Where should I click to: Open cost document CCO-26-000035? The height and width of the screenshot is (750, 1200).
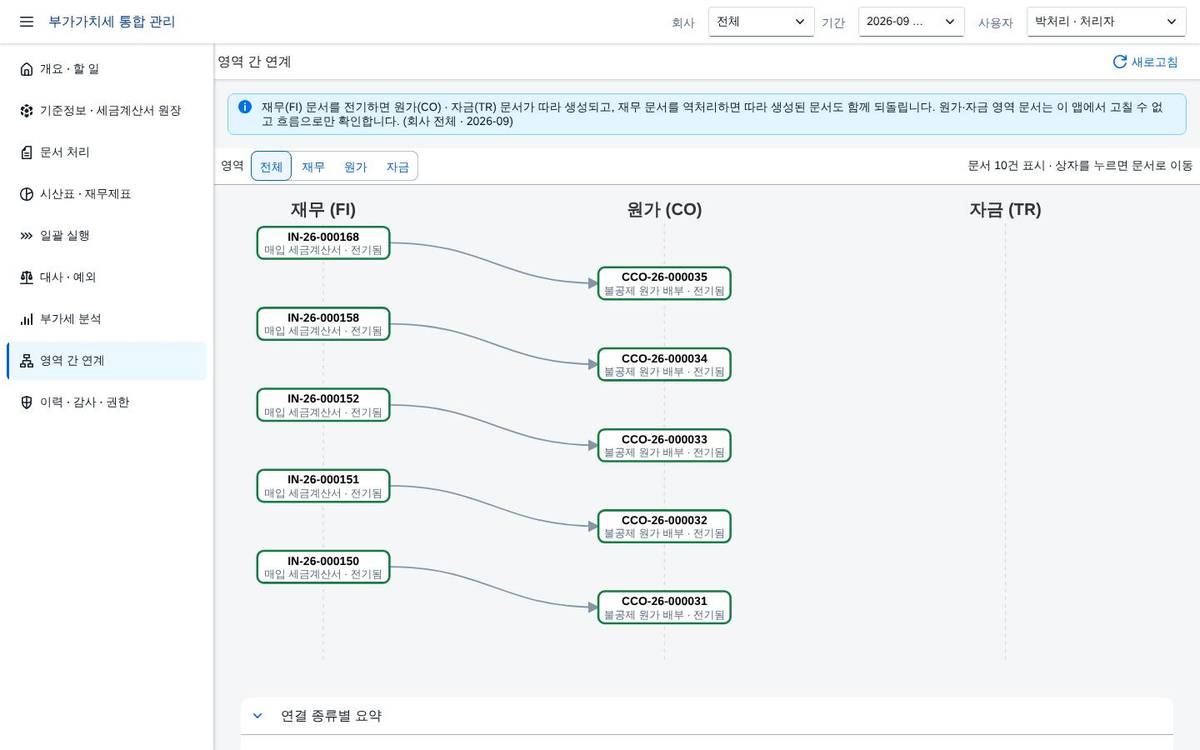pyautogui.click(x=664, y=283)
